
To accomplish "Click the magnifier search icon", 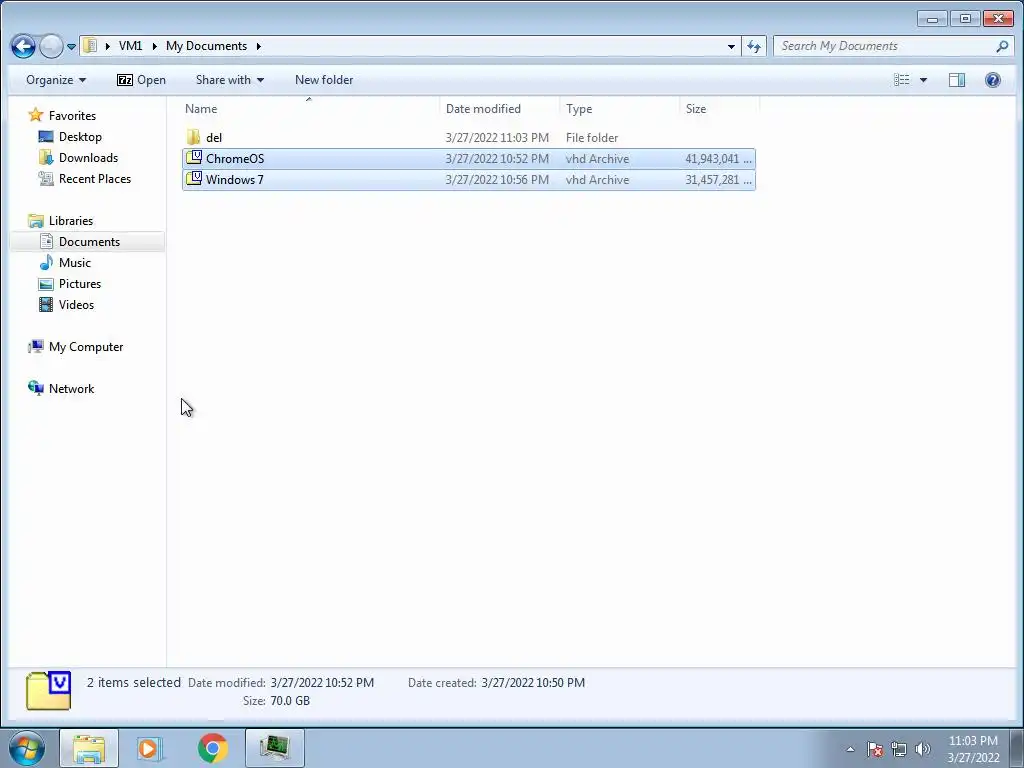I will click(x=1002, y=46).
